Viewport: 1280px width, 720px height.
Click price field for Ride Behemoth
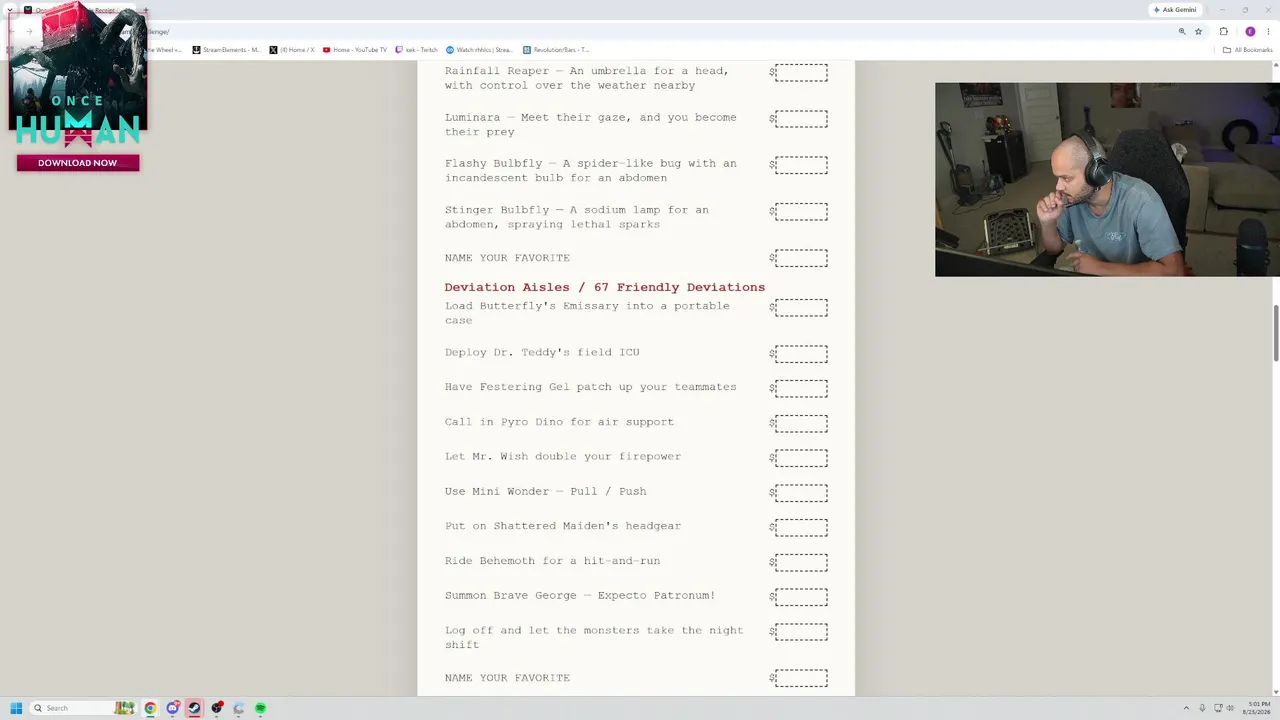point(801,563)
